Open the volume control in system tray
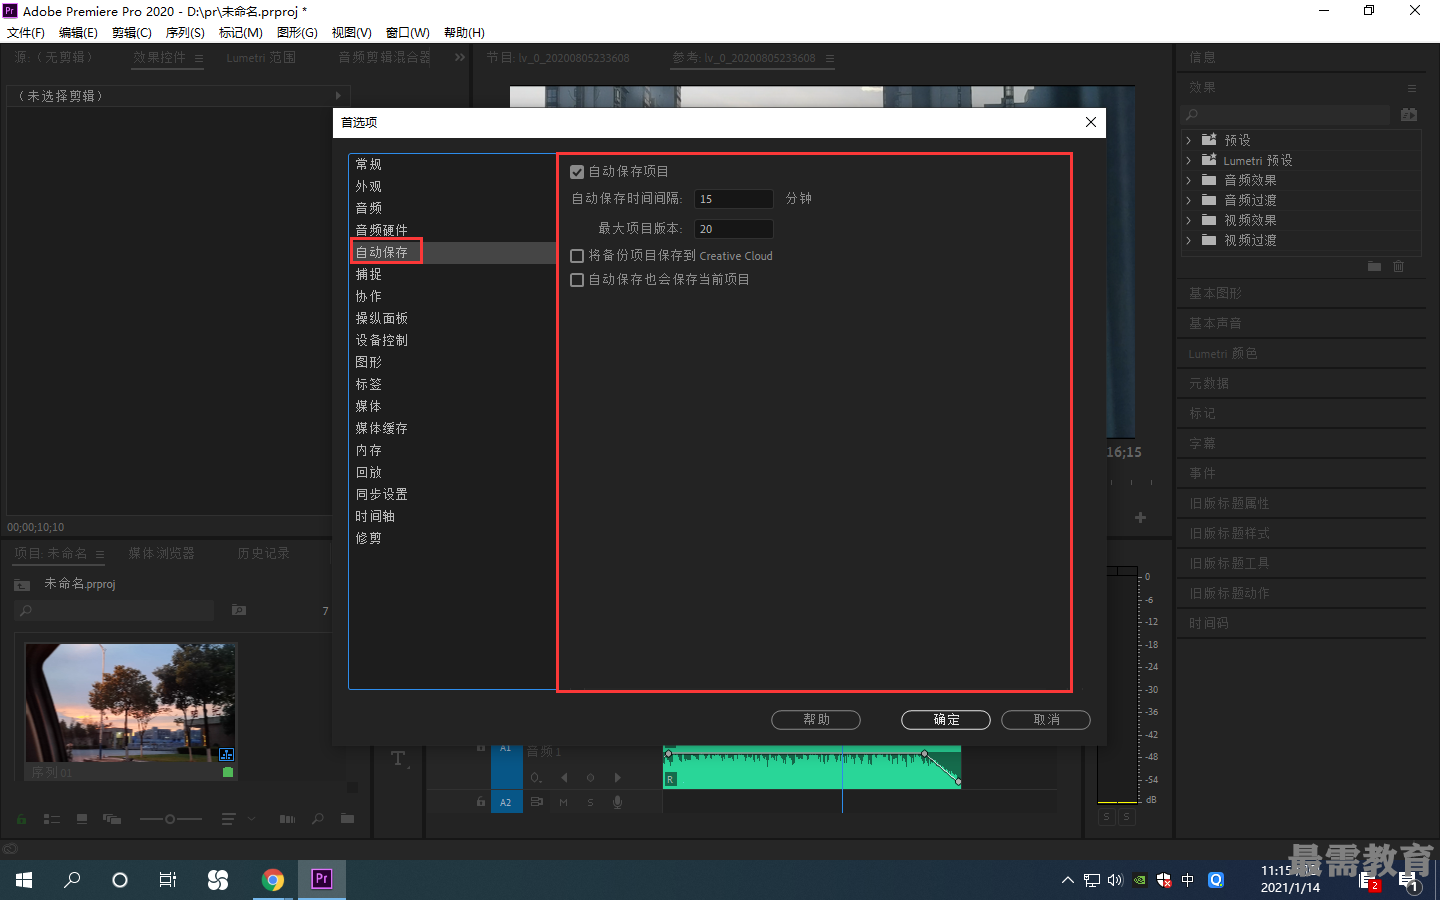The image size is (1440, 900). (1115, 880)
